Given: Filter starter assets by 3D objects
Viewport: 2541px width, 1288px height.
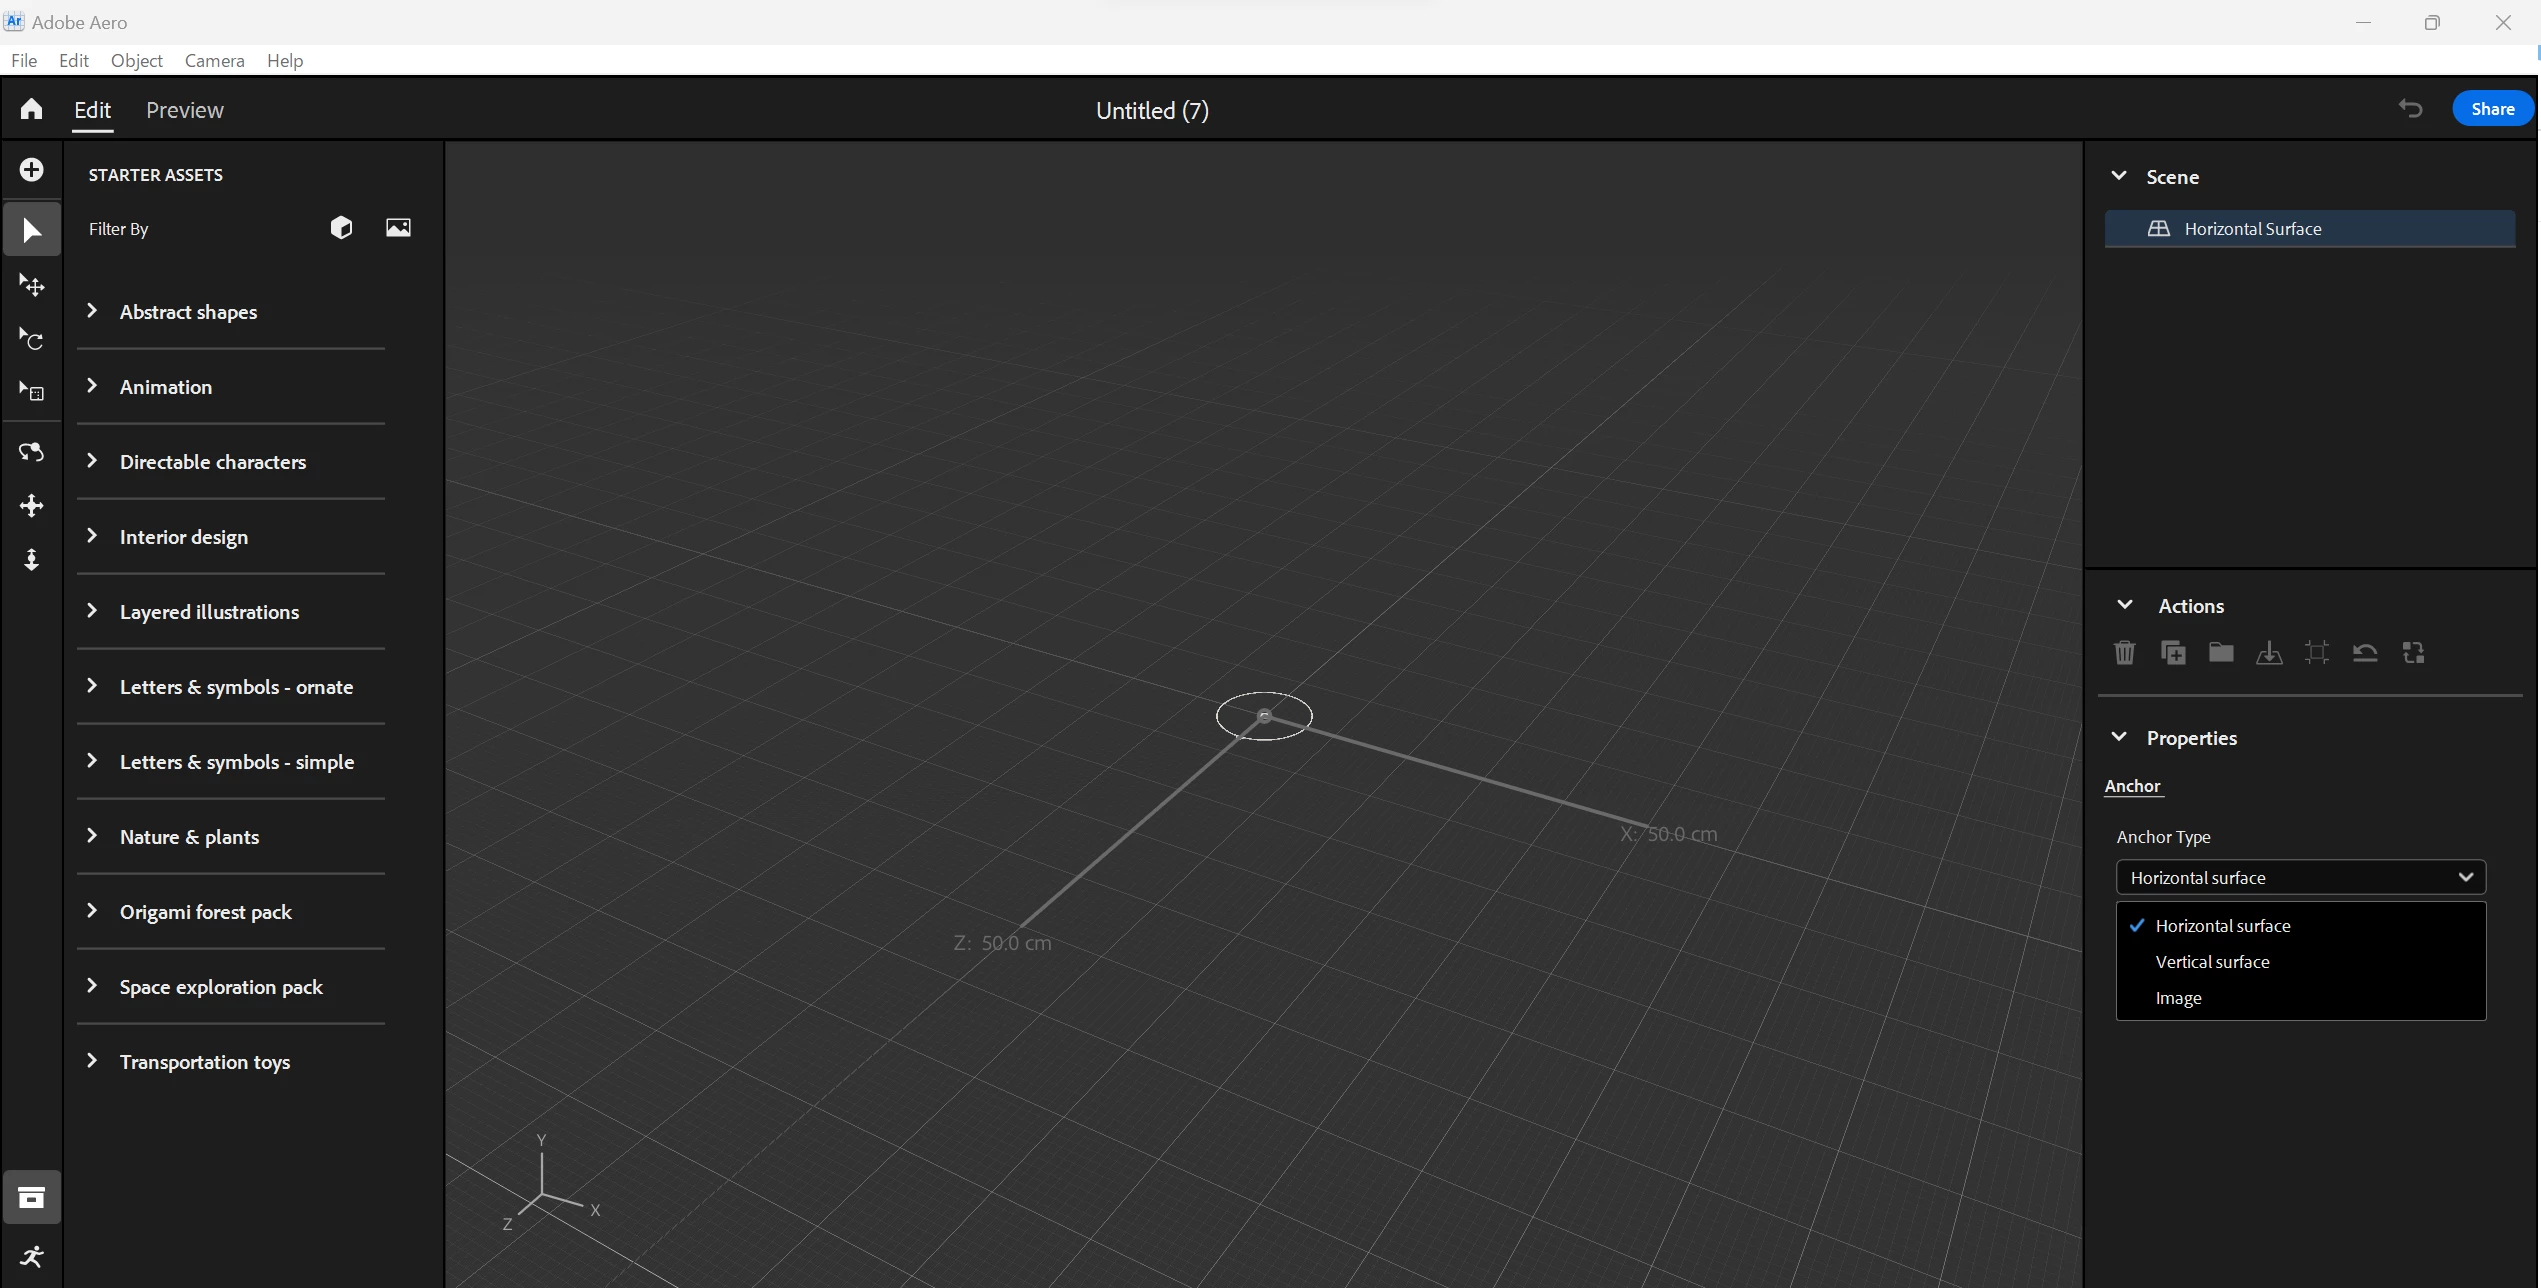Looking at the screenshot, I should coord(341,228).
